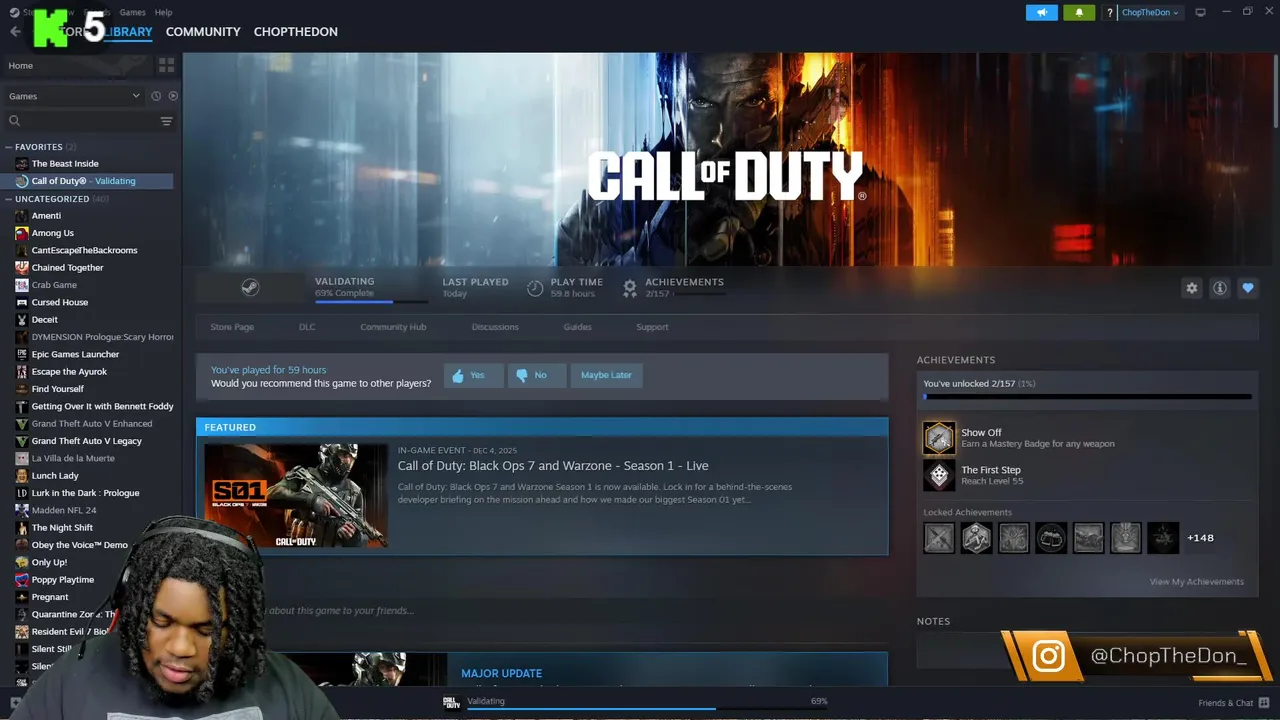Image resolution: width=1280 pixels, height=720 pixels.
Task: Click the Friends & Chat icon
Action: (x=1265, y=703)
